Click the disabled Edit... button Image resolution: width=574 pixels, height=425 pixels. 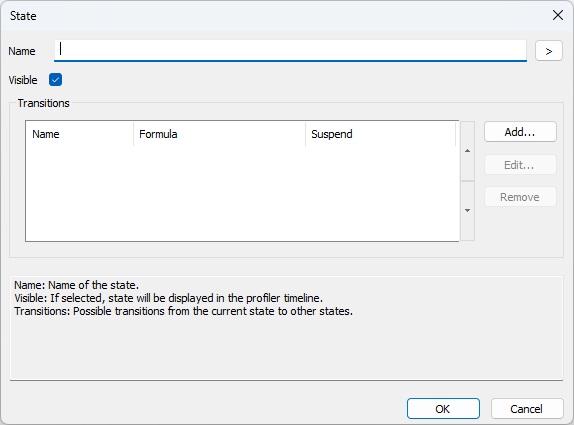pyautogui.click(x=520, y=165)
